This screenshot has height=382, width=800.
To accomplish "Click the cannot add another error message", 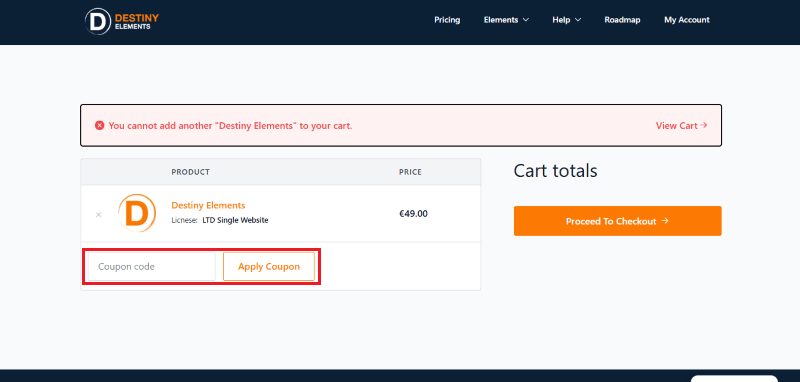I will (230, 125).
